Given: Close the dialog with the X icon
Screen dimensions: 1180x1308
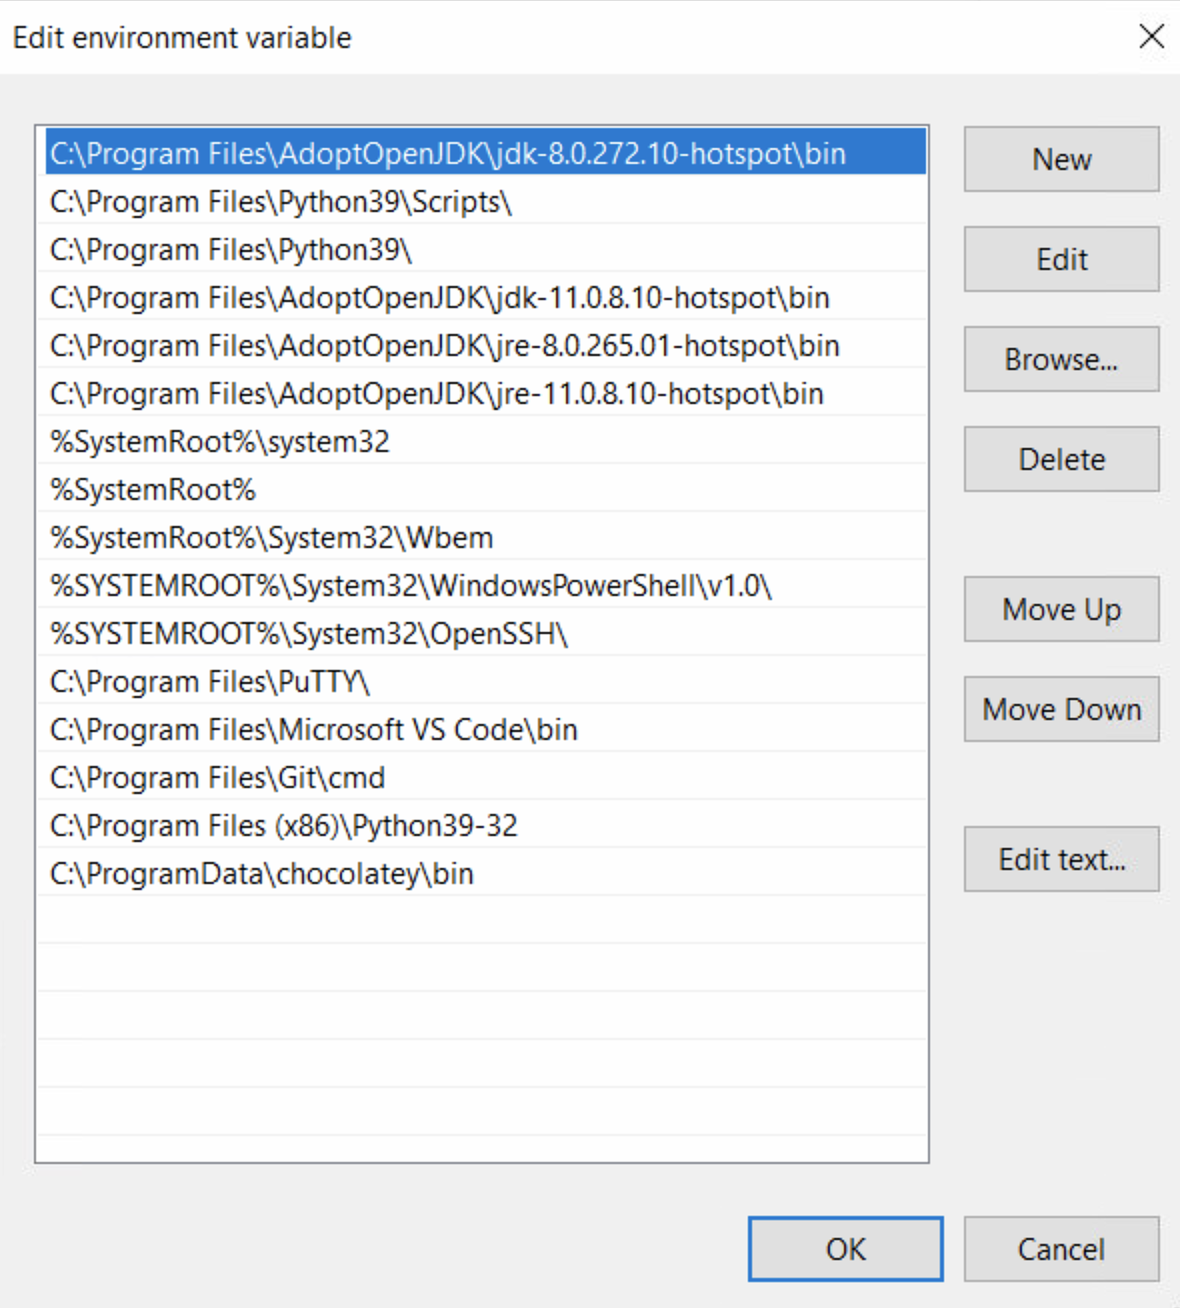Looking at the screenshot, I should point(1151,37).
